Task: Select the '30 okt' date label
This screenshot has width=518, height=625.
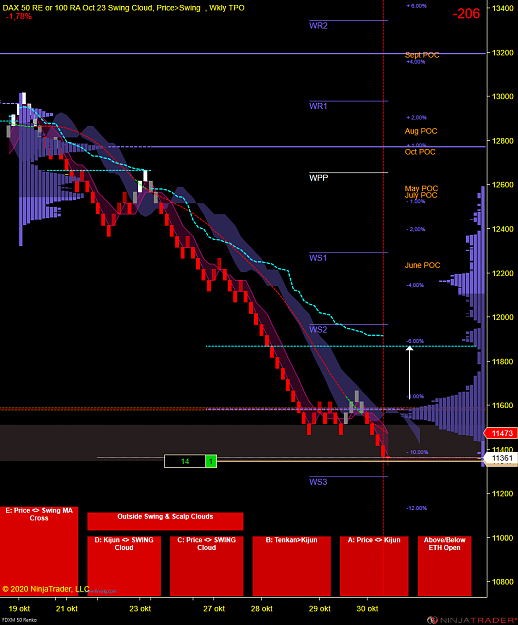Action: click(367, 609)
